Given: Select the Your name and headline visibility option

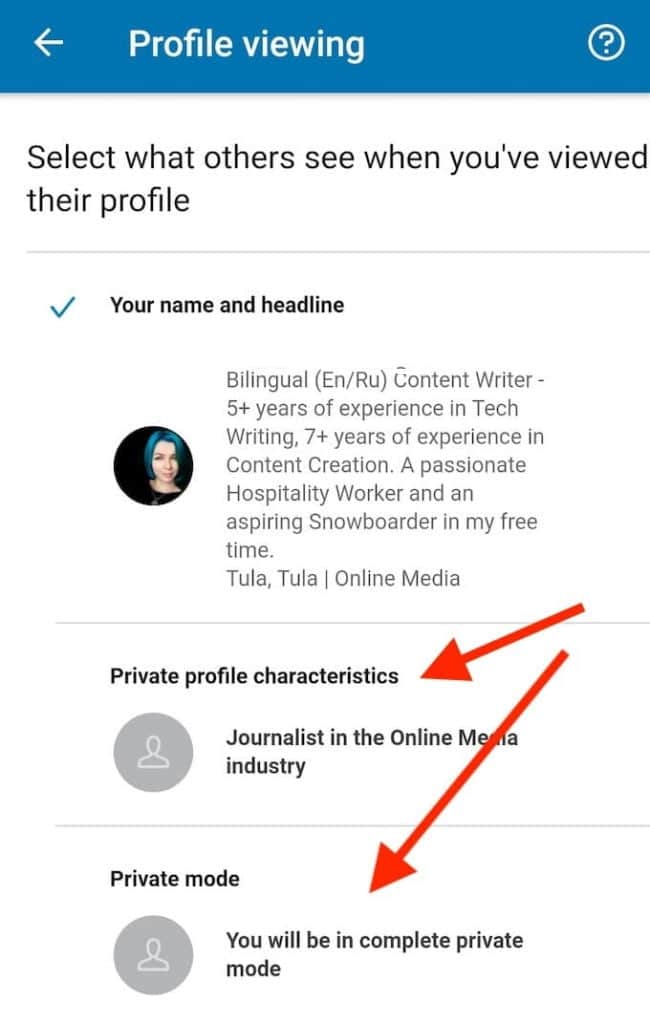Looking at the screenshot, I should pyautogui.click(x=227, y=305).
